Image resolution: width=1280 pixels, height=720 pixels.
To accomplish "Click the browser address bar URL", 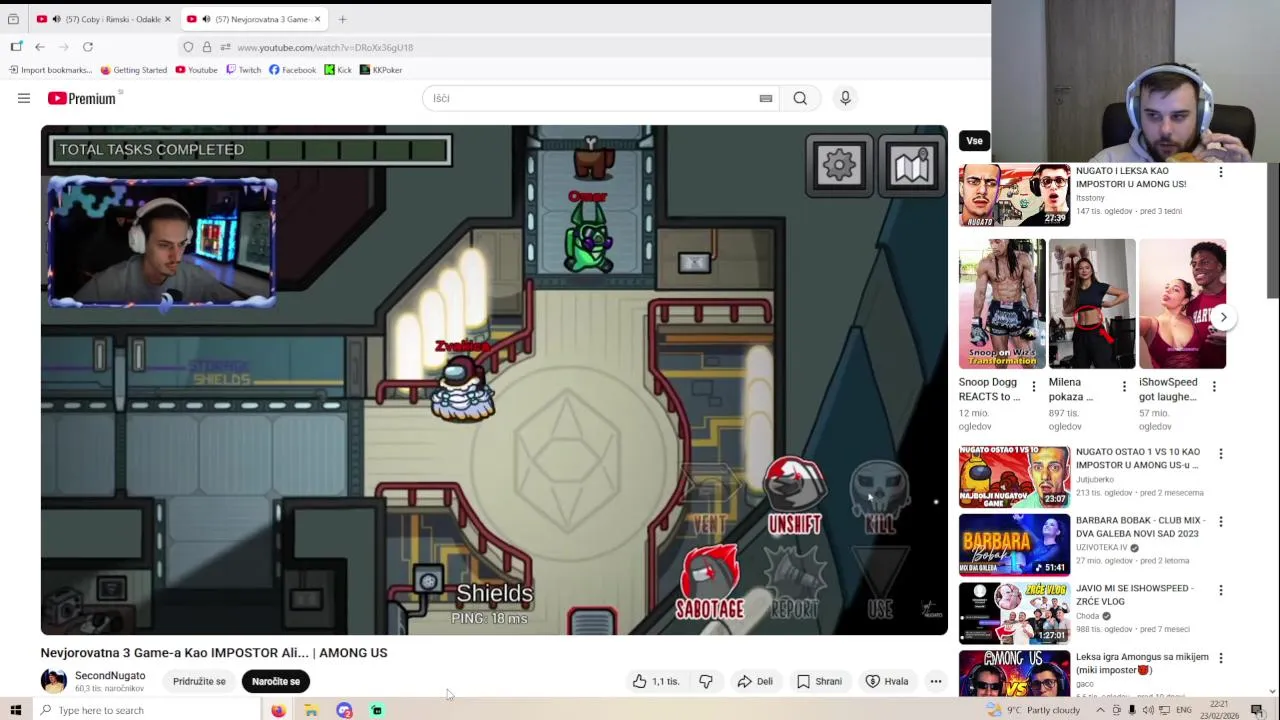I will click(x=325, y=47).
